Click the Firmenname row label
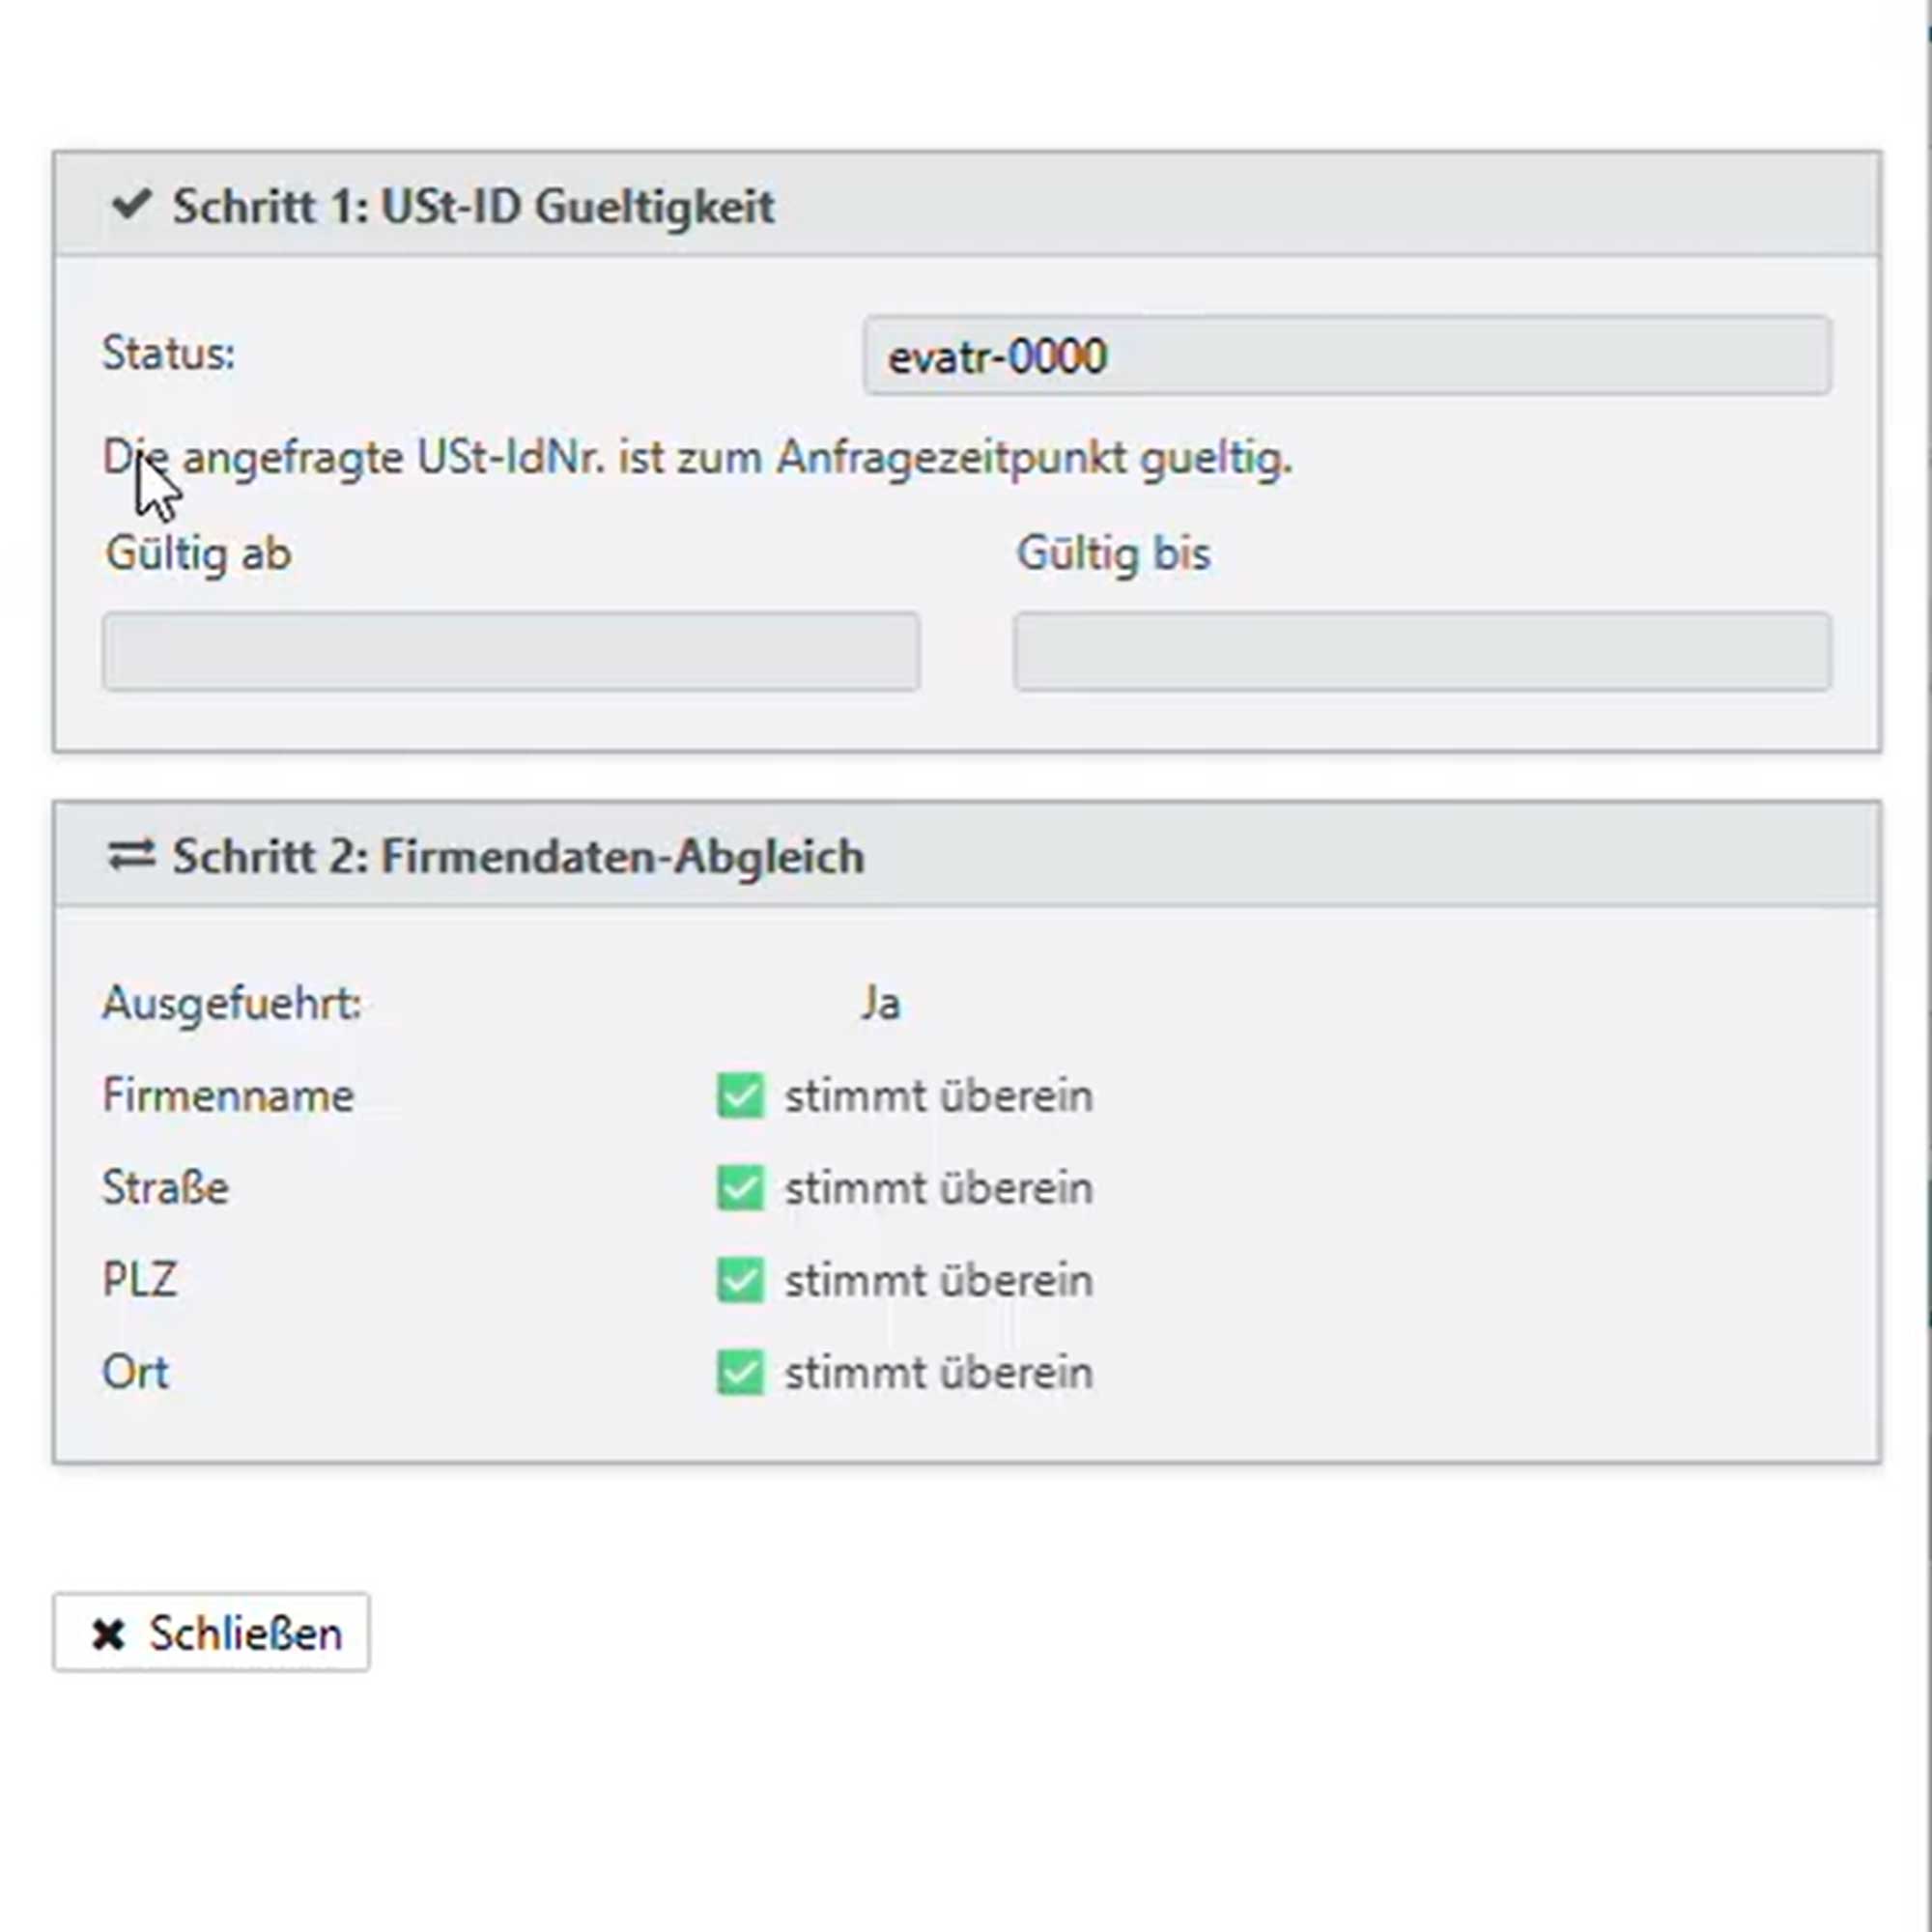1932x1932 pixels. pos(228,1095)
